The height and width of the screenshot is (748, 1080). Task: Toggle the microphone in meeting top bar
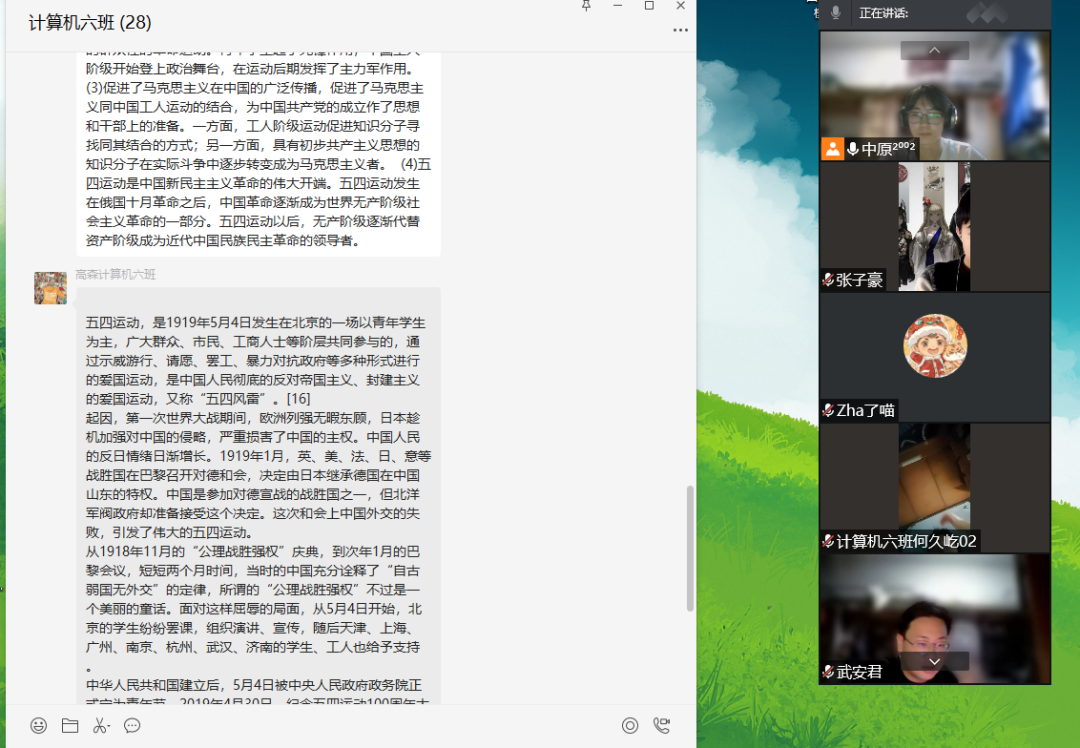(836, 13)
